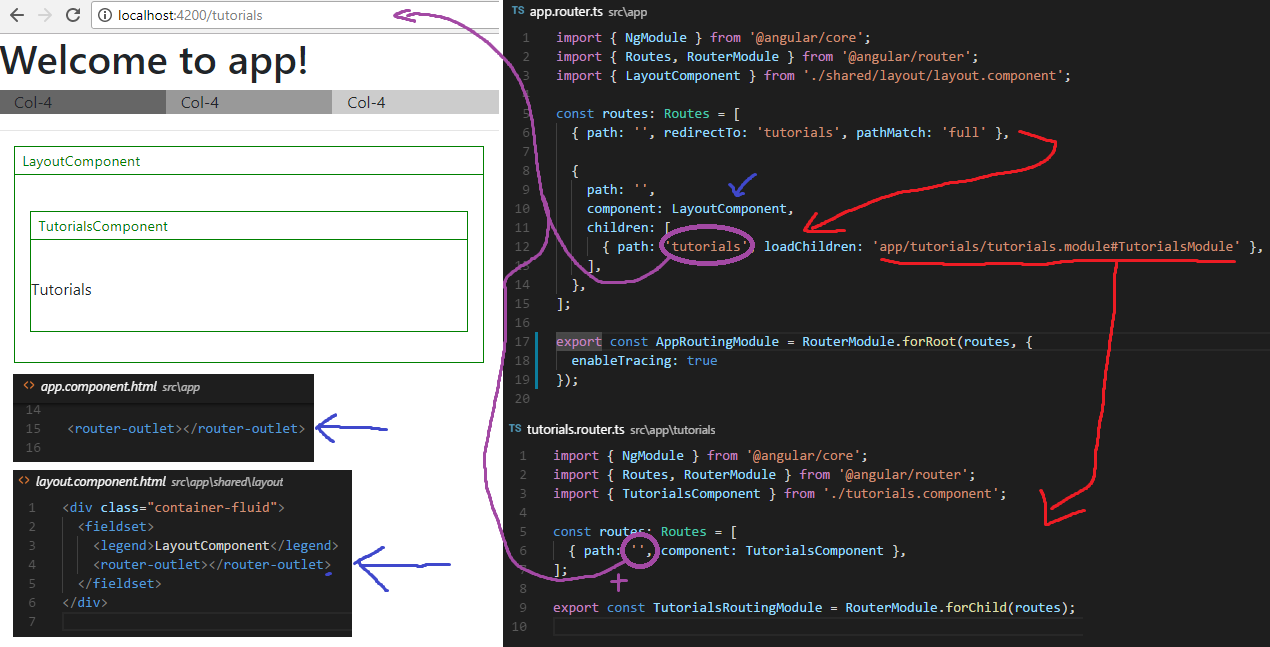Click line number 15 in app.component.html
This screenshot has height=647, width=1270.
32,429
